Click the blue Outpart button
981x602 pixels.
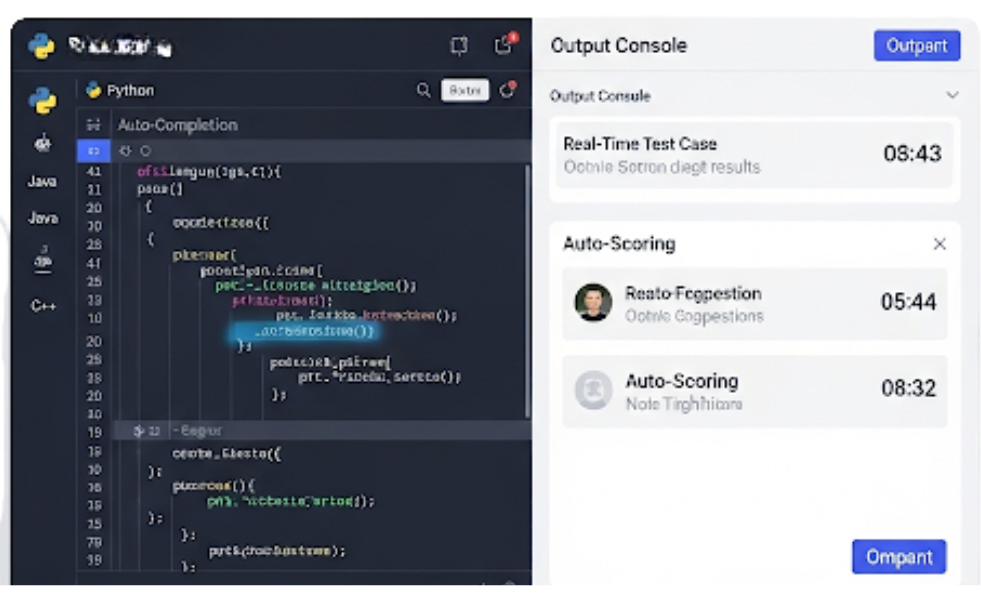click(916, 46)
